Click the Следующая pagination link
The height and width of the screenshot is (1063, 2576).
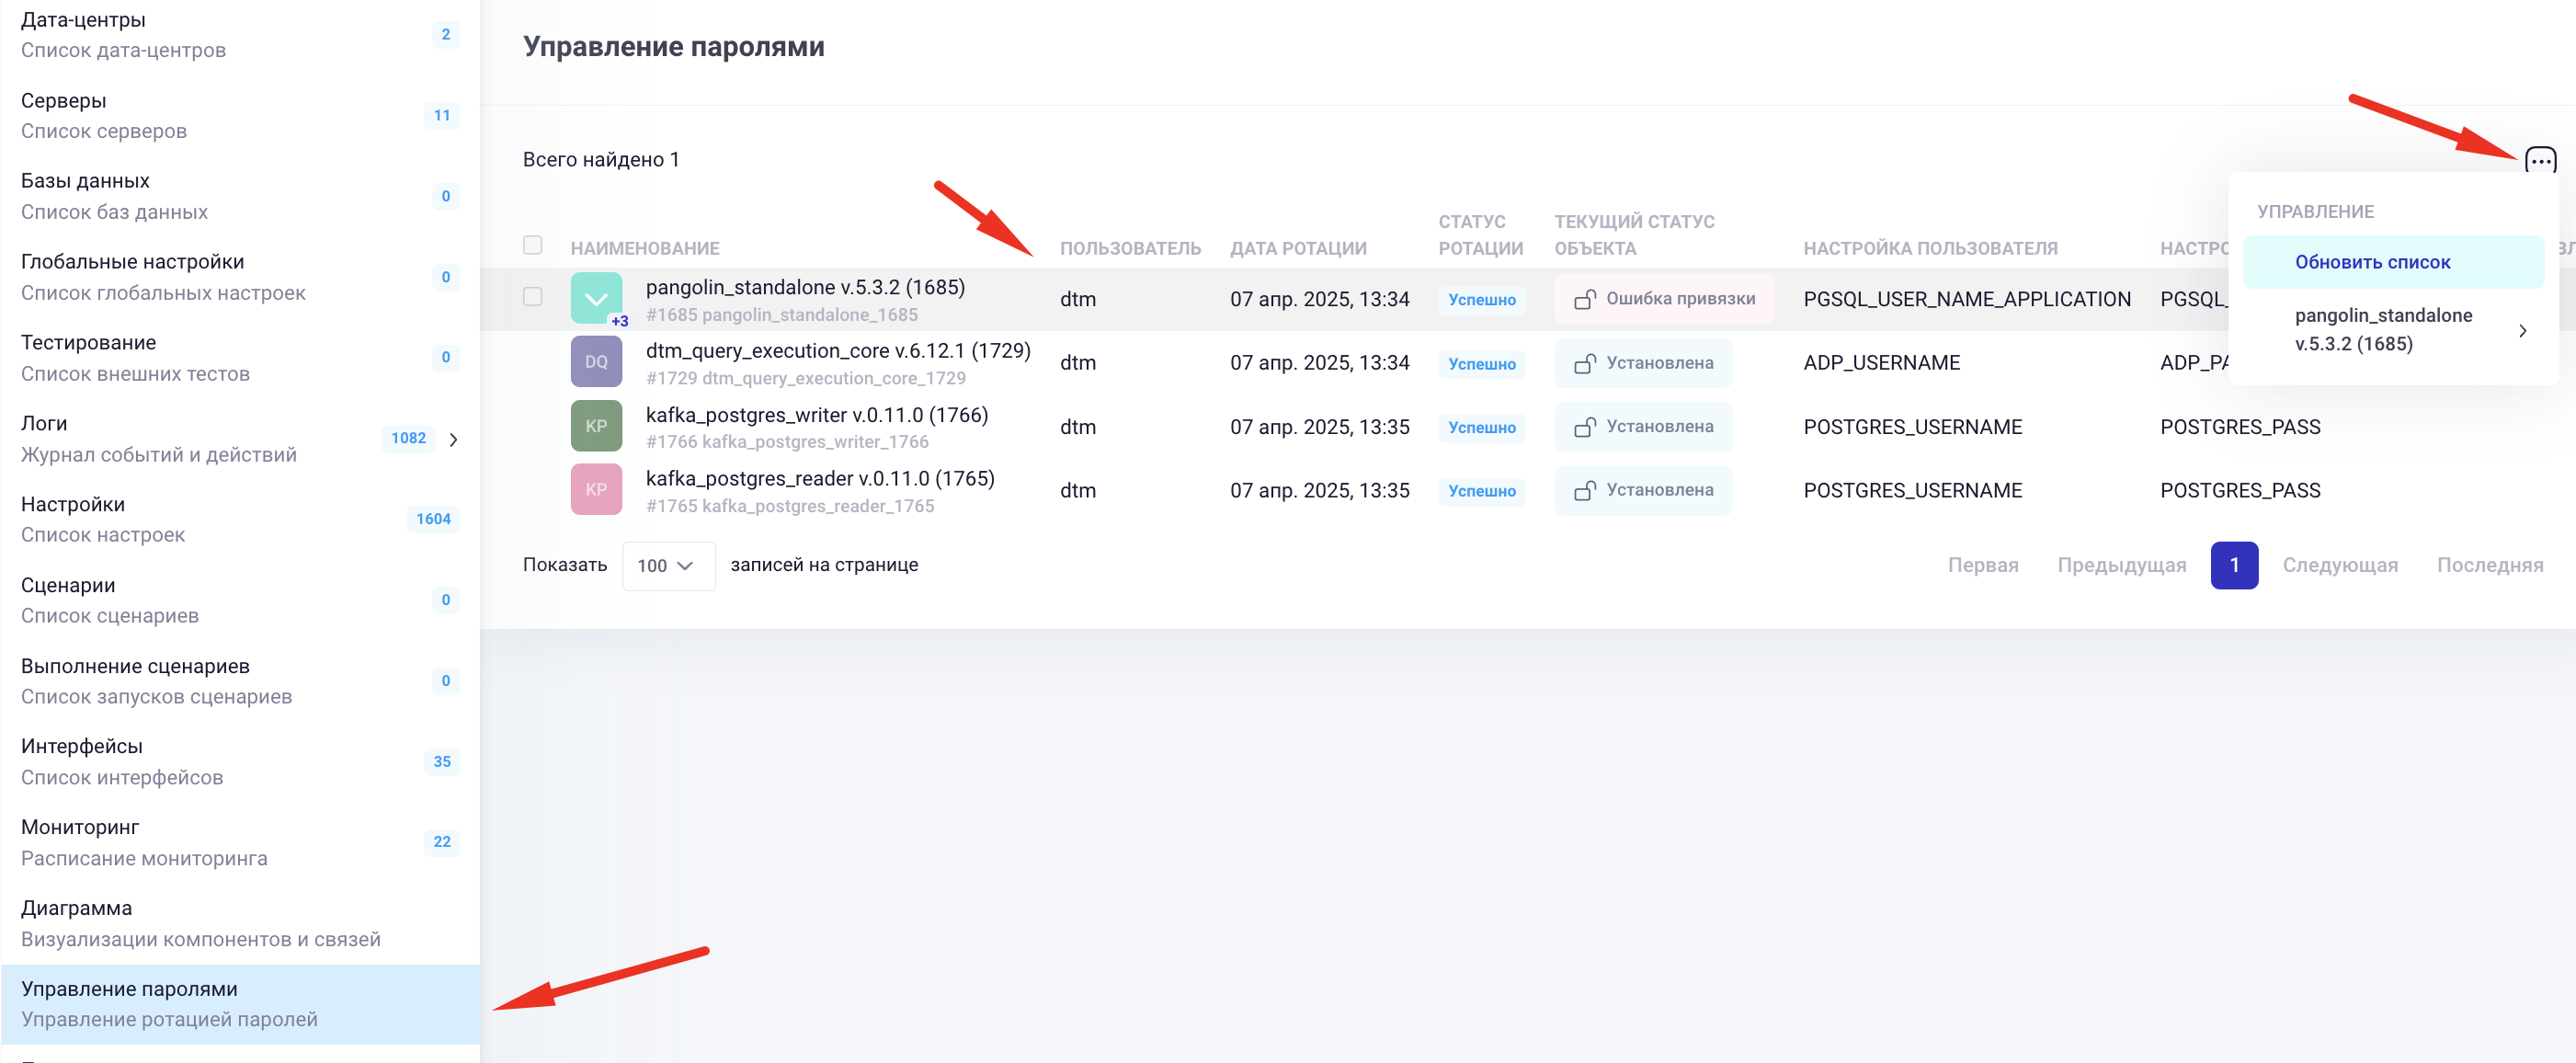[2339, 565]
